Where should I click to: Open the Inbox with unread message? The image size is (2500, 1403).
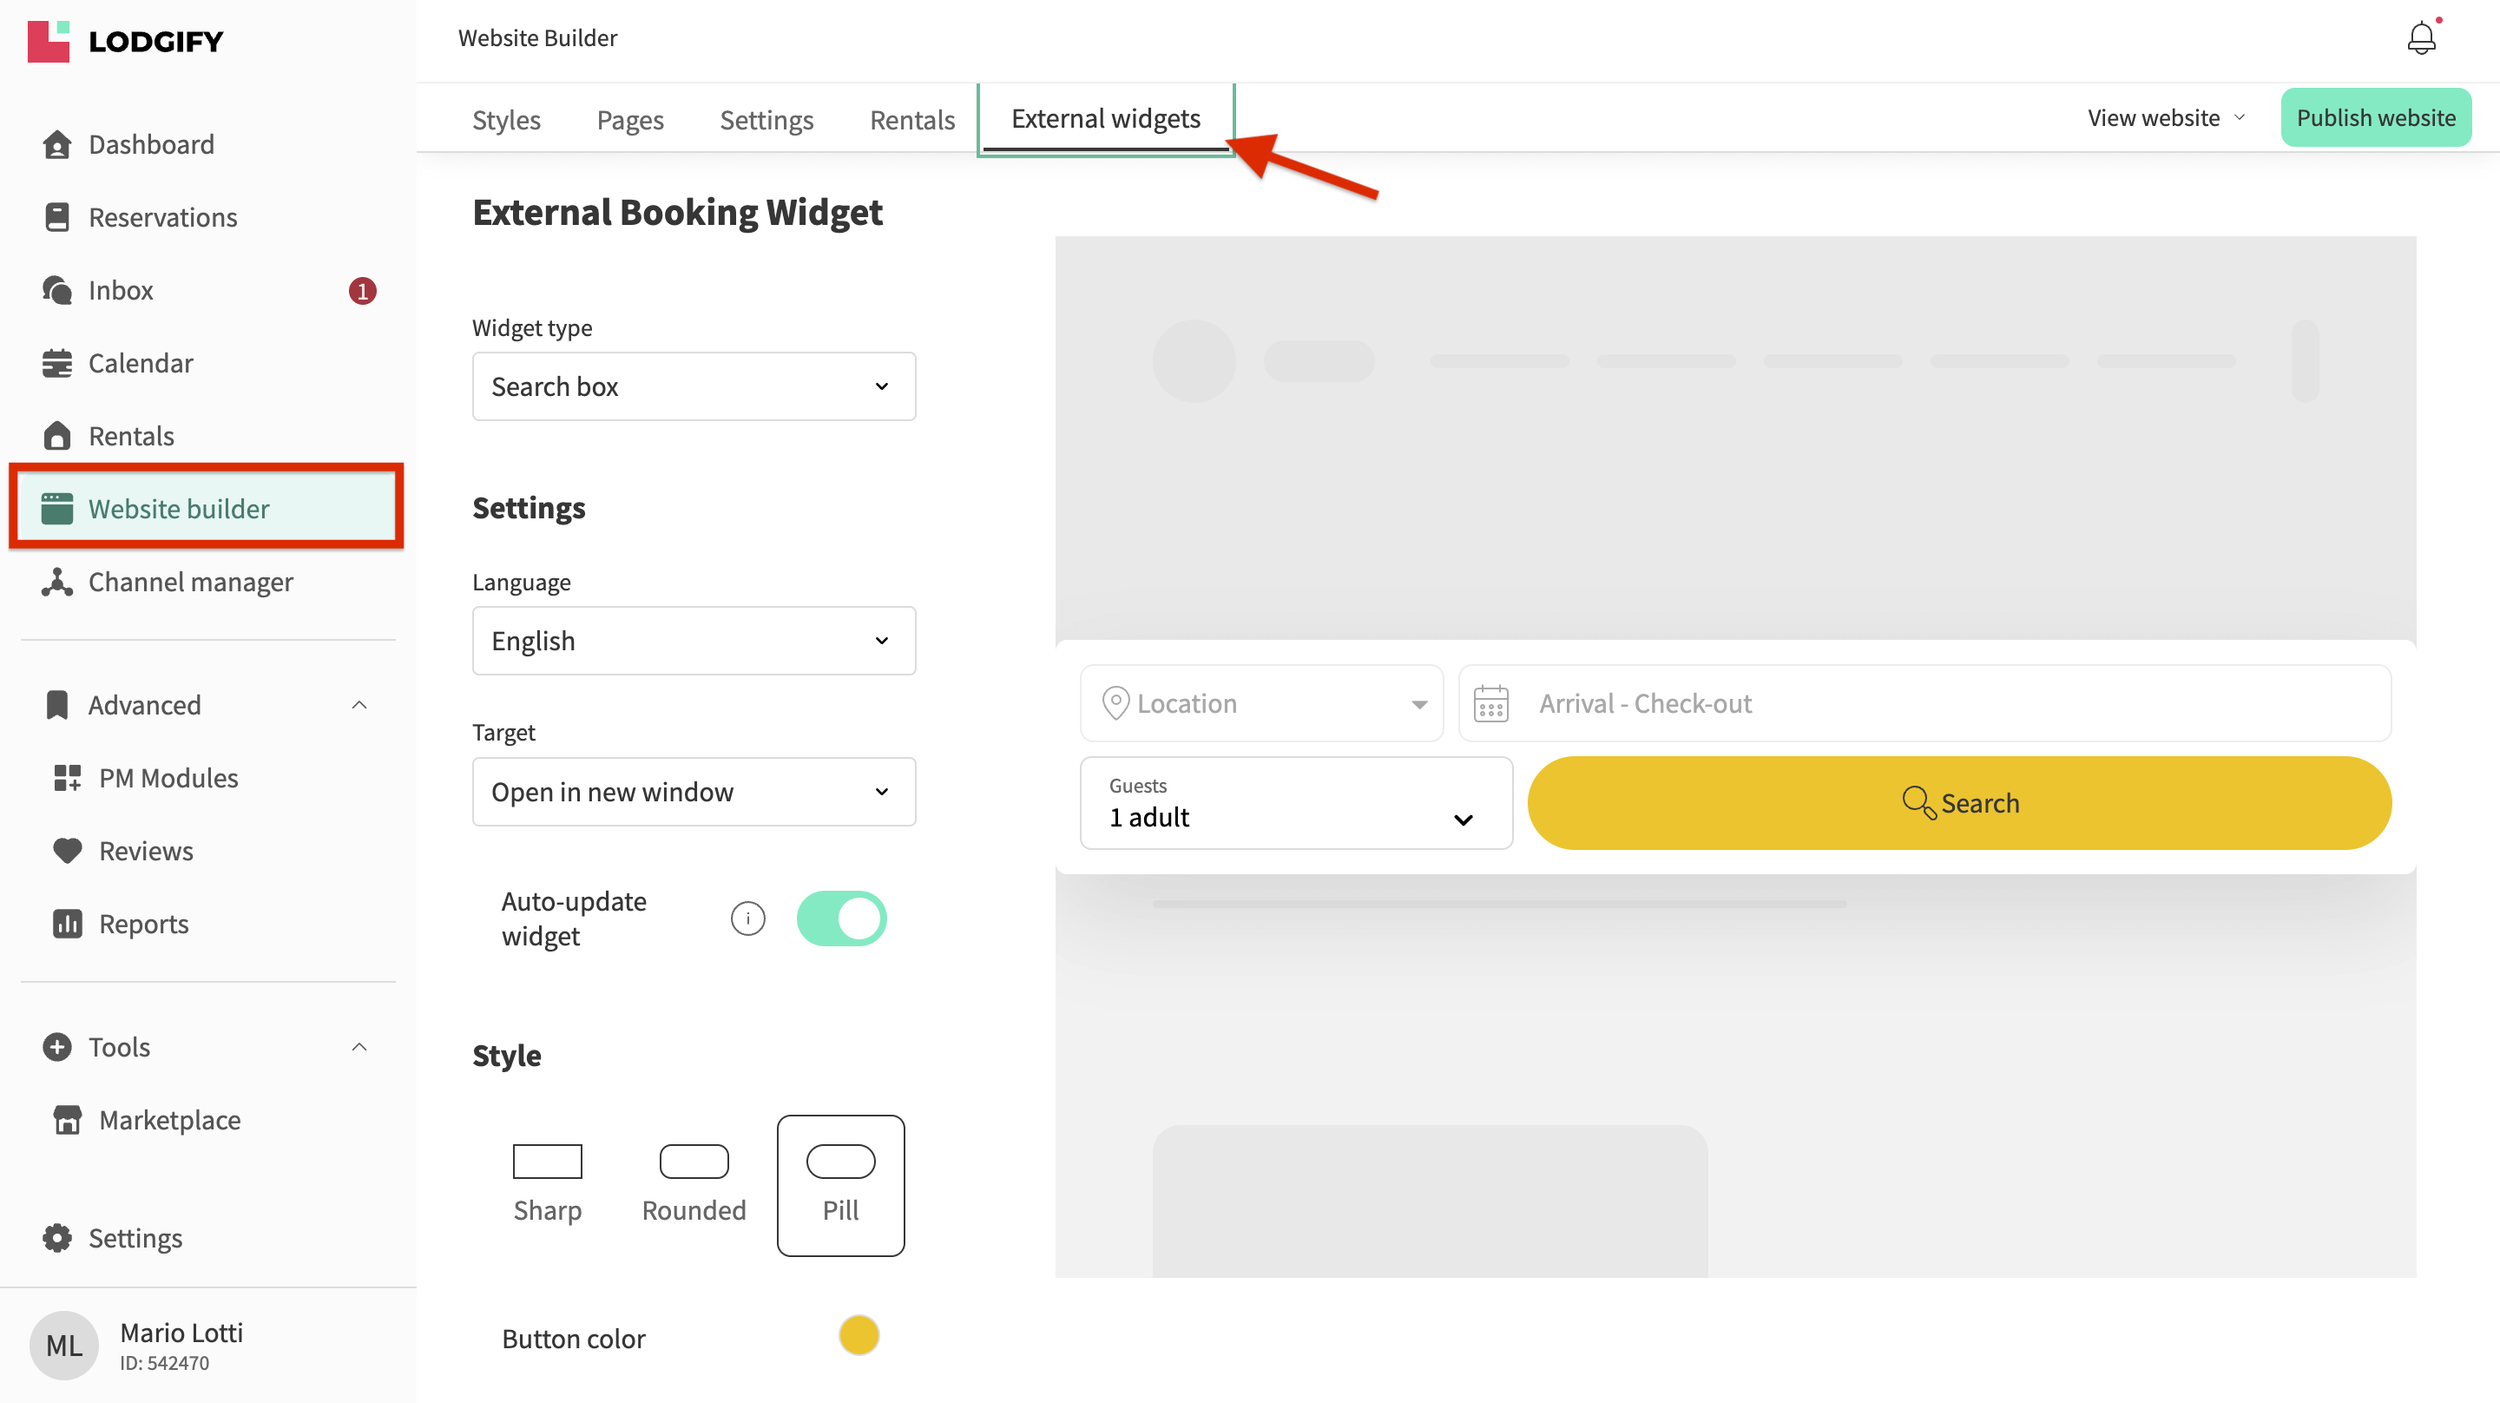click(120, 289)
